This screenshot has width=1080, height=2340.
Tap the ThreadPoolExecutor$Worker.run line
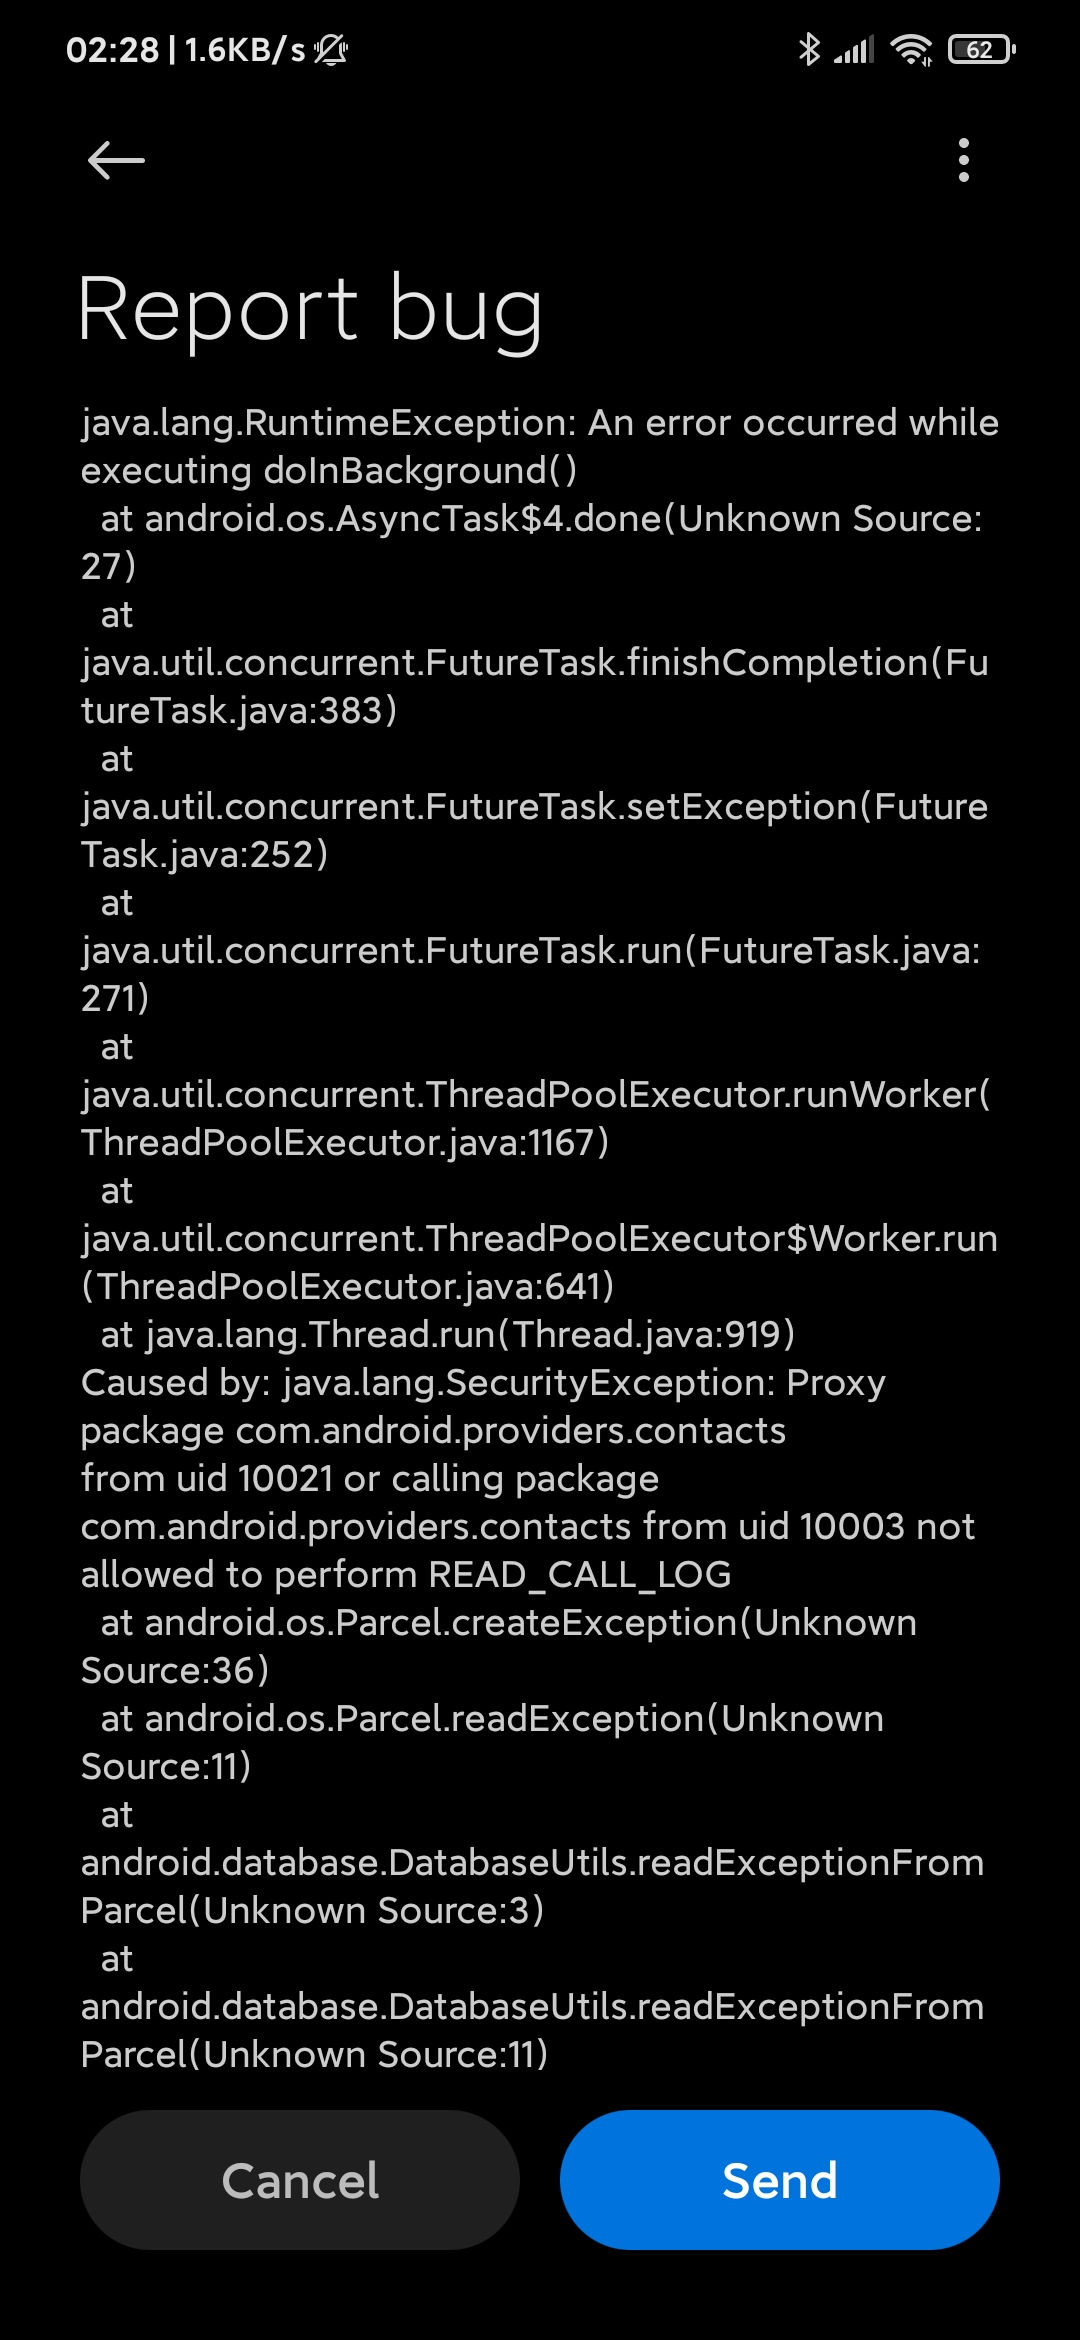(x=540, y=1262)
